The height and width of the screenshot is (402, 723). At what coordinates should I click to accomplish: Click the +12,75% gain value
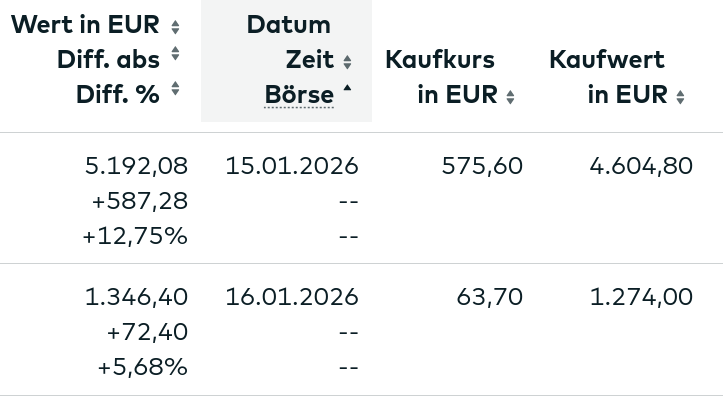click(x=135, y=237)
